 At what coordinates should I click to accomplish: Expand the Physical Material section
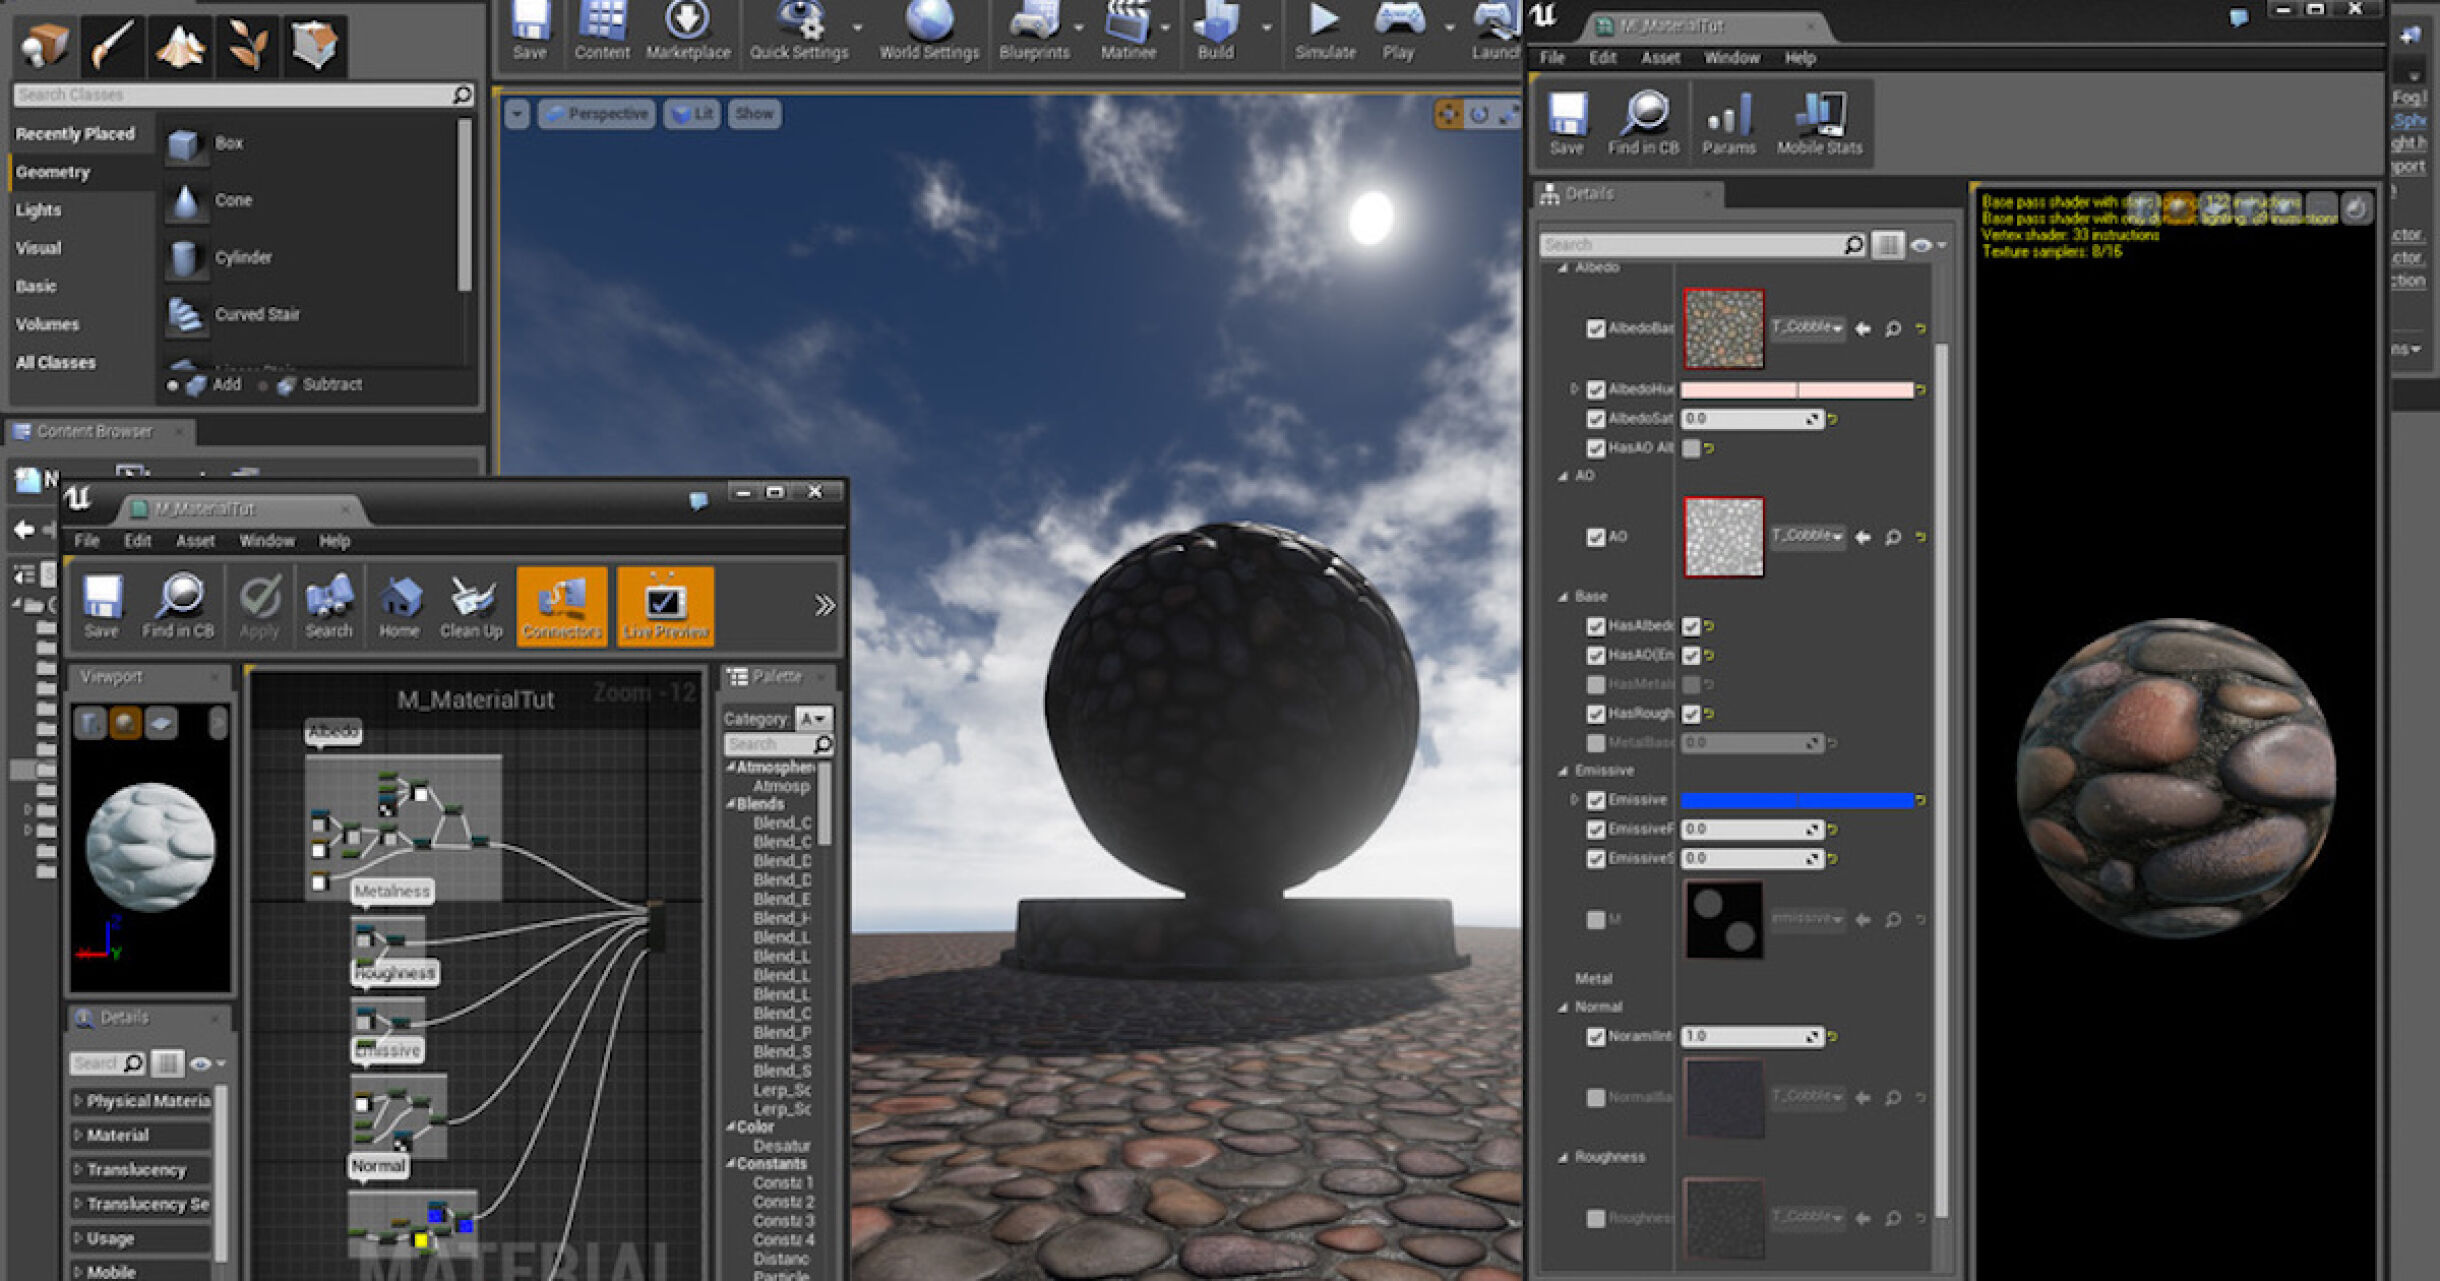click(78, 1101)
